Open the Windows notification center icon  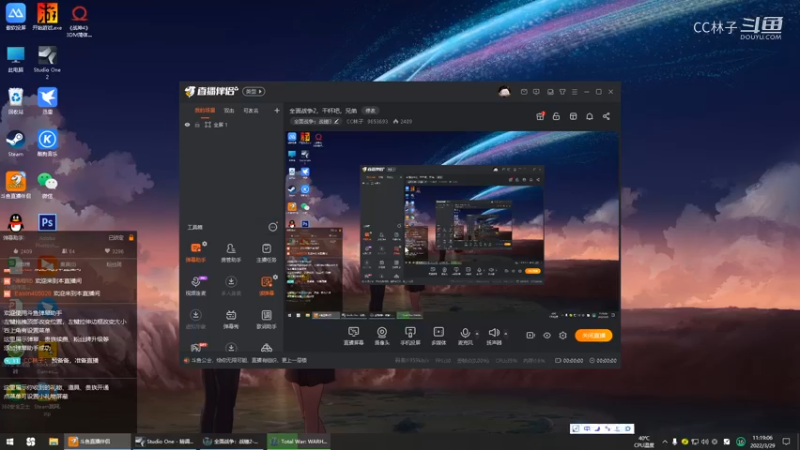pos(786,441)
